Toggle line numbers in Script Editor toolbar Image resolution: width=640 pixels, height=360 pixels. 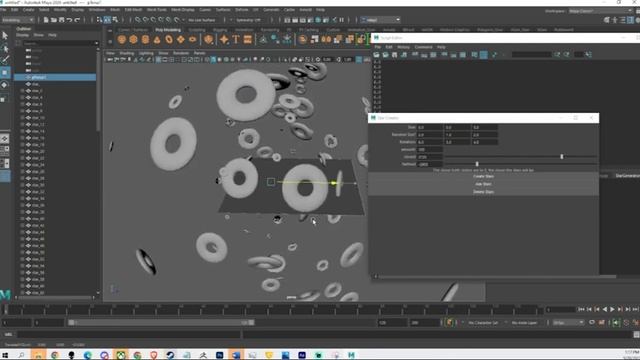[484, 55]
